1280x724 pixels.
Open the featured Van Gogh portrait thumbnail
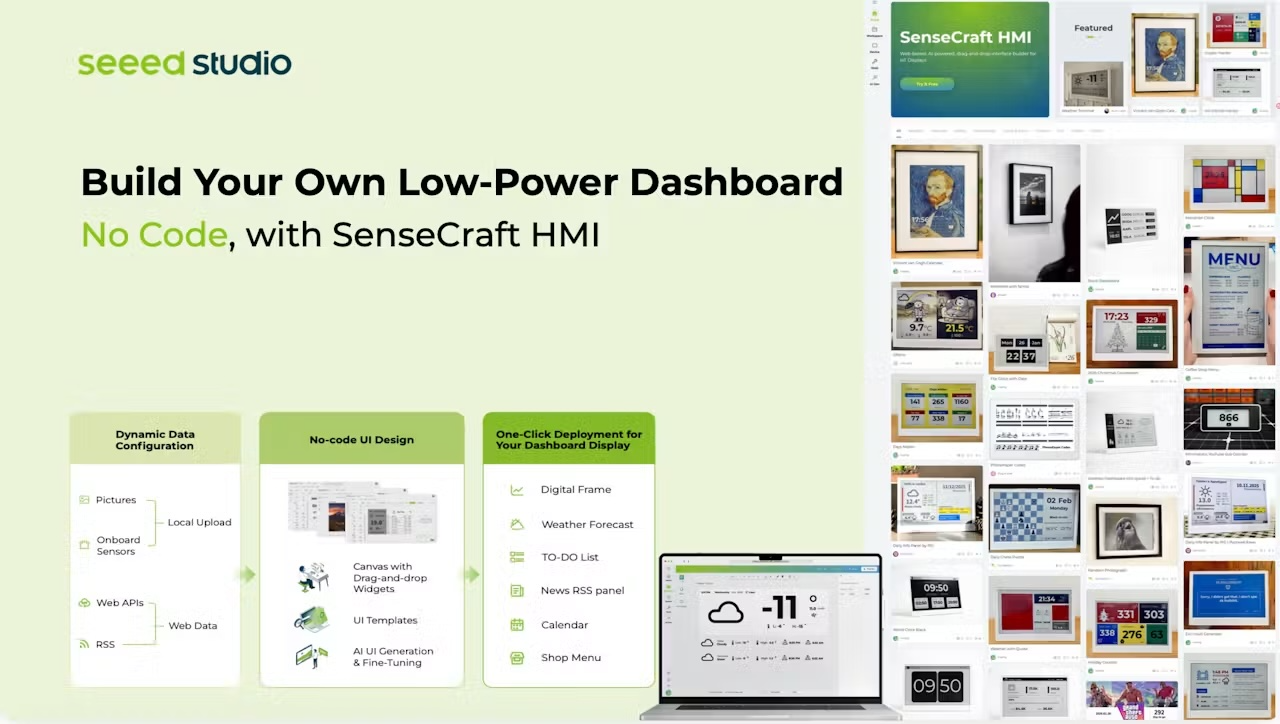coord(1165,55)
